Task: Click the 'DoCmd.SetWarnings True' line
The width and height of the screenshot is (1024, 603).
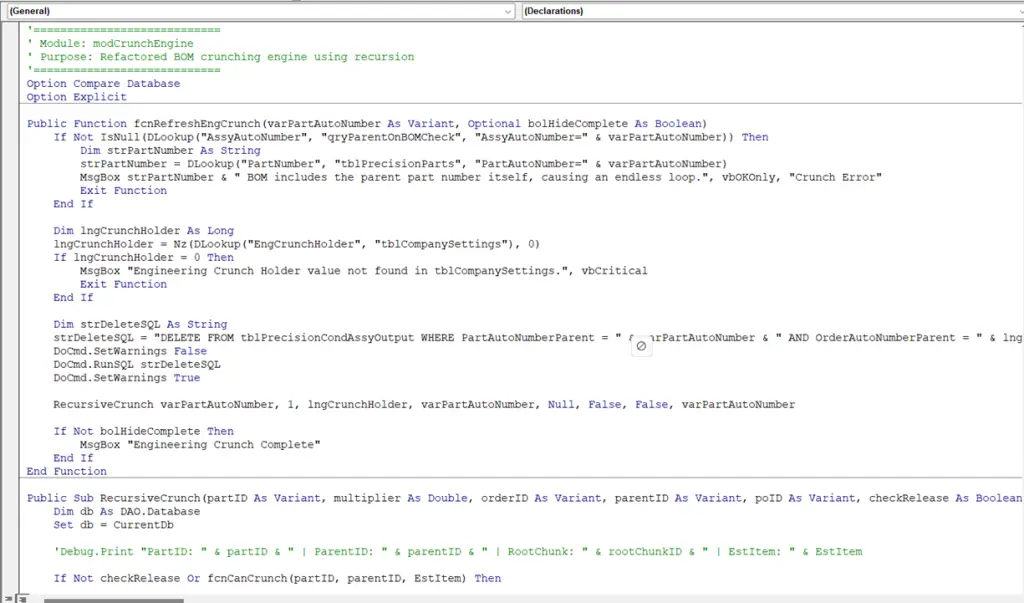Action: pos(127,378)
